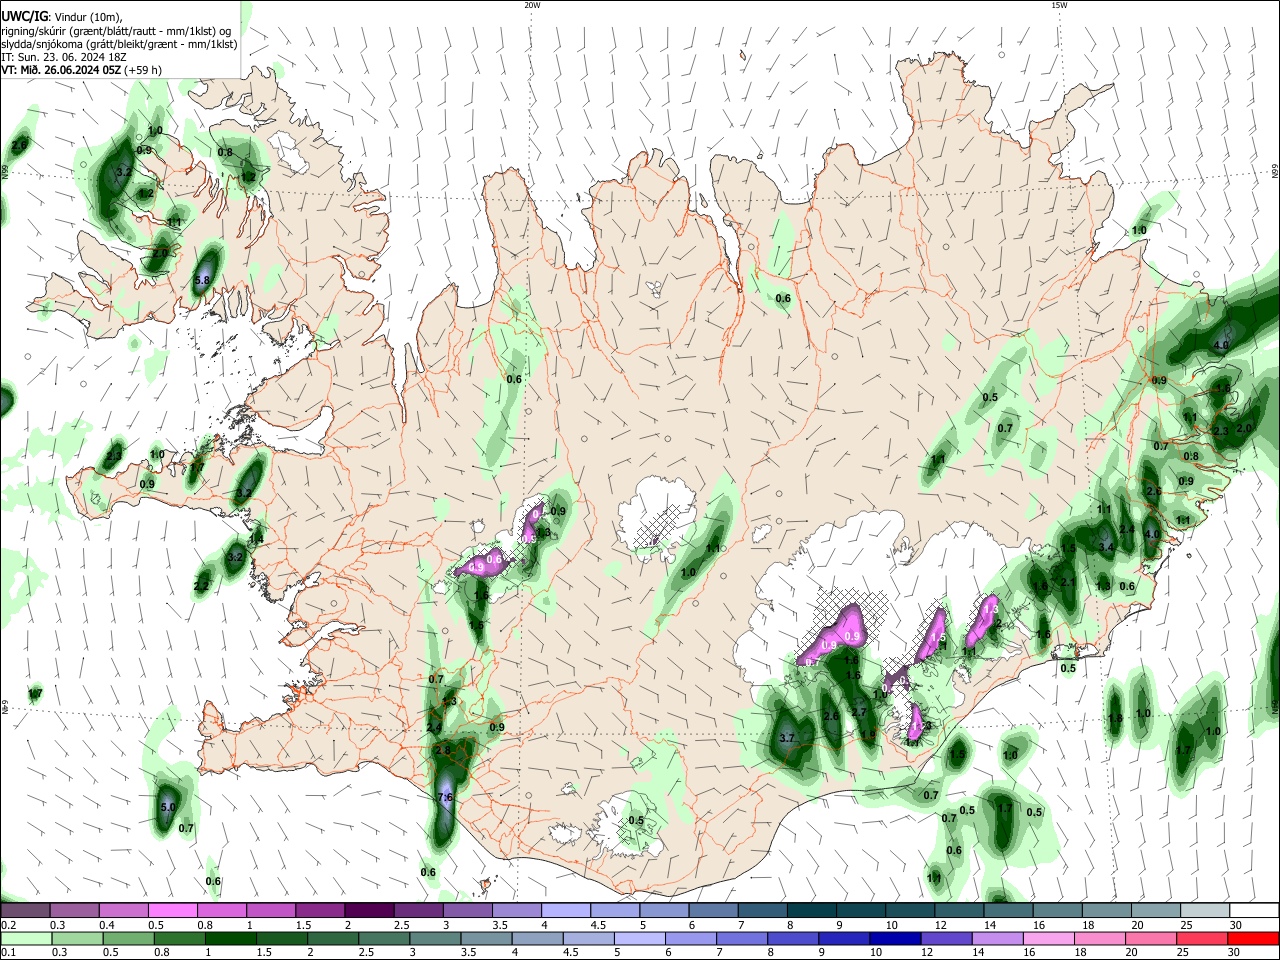
Task: Click the '0.1' label on the rain scale
Action: pyautogui.click(x=8, y=953)
